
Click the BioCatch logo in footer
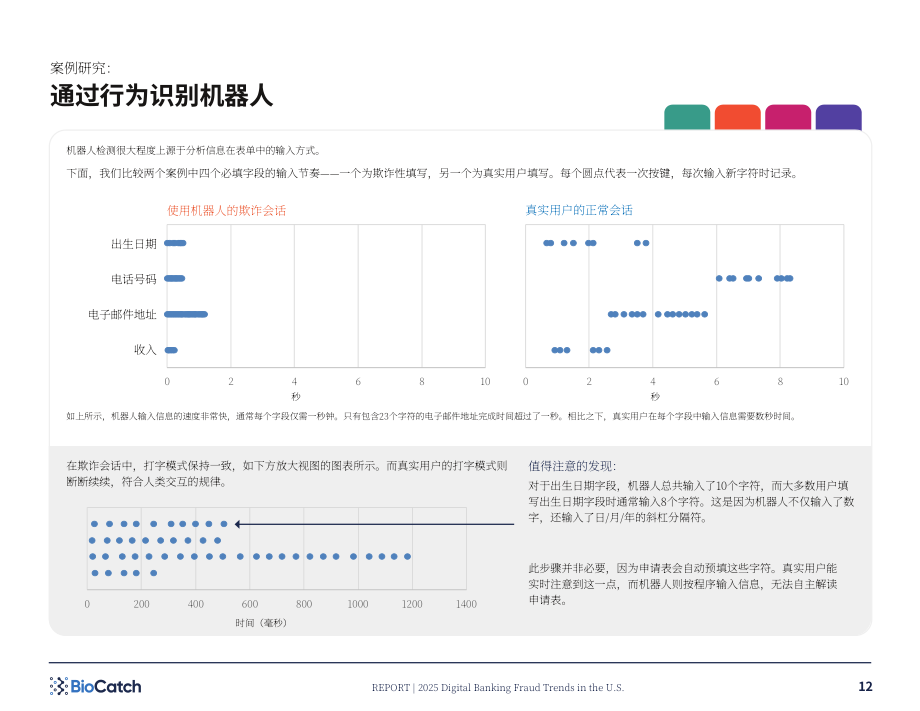pyautogui.click(x=96, y=686)
